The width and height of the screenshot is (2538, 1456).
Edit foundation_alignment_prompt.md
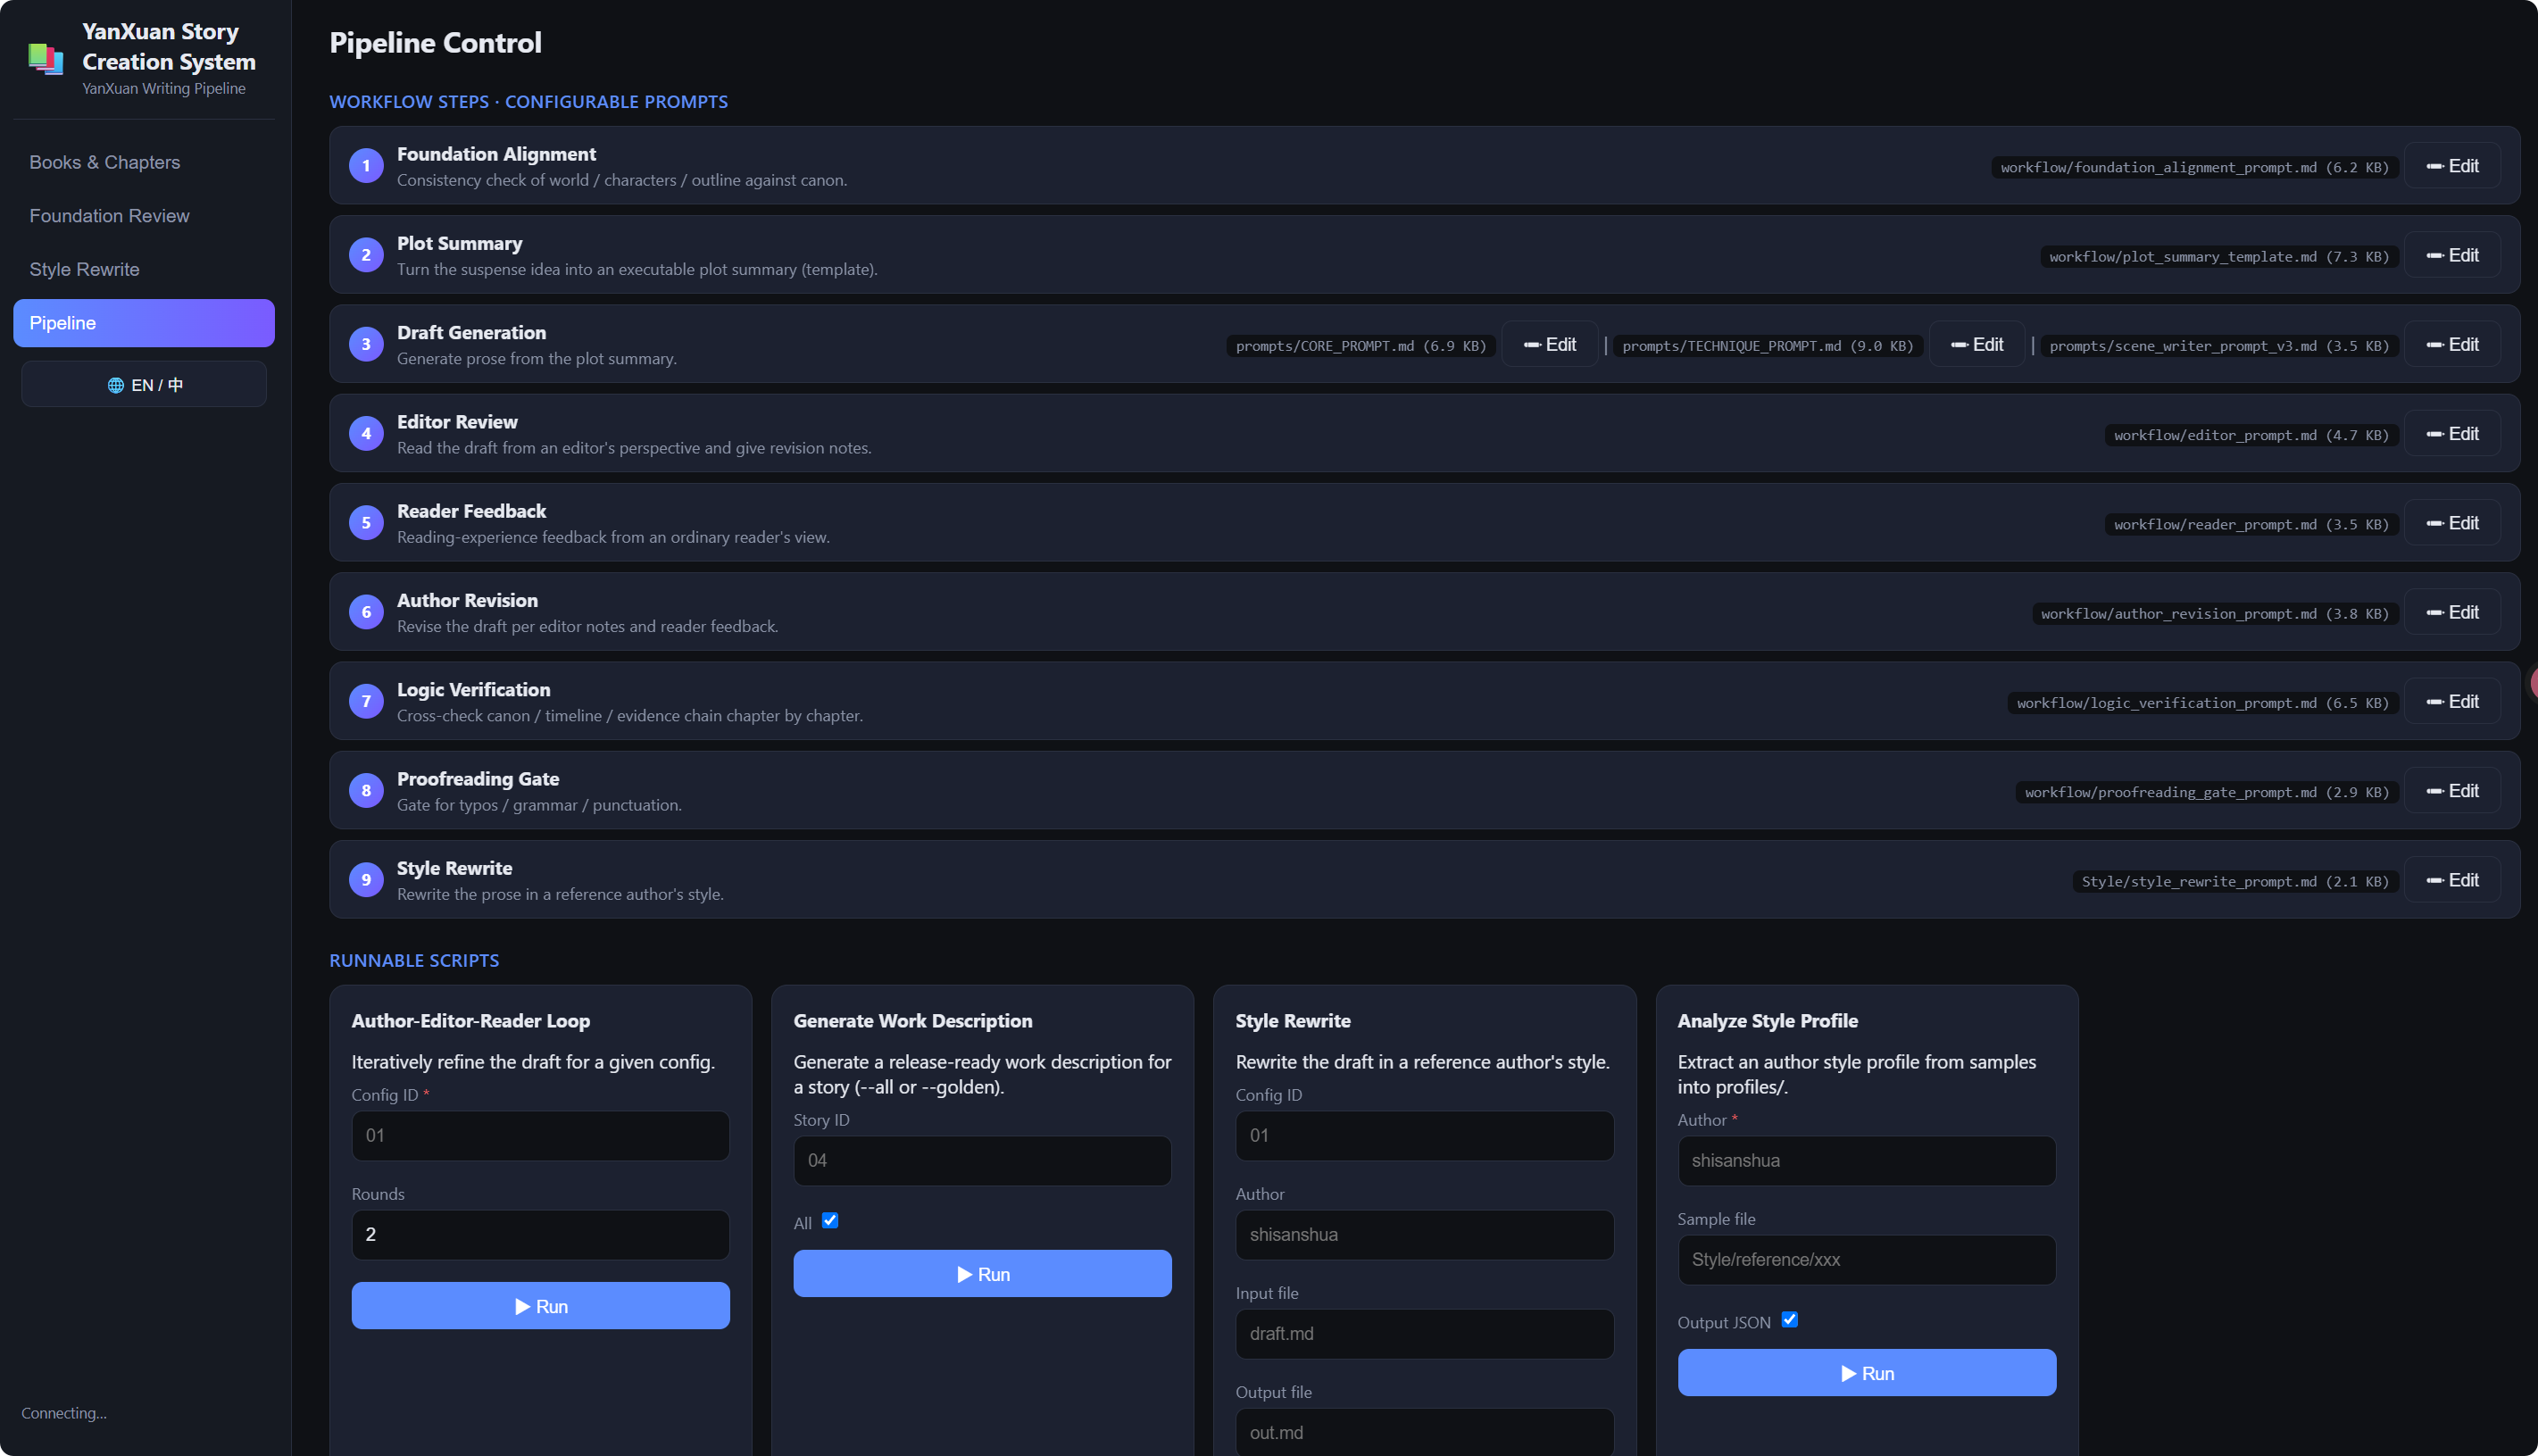pyautogui.click(x=2453, y=166)
